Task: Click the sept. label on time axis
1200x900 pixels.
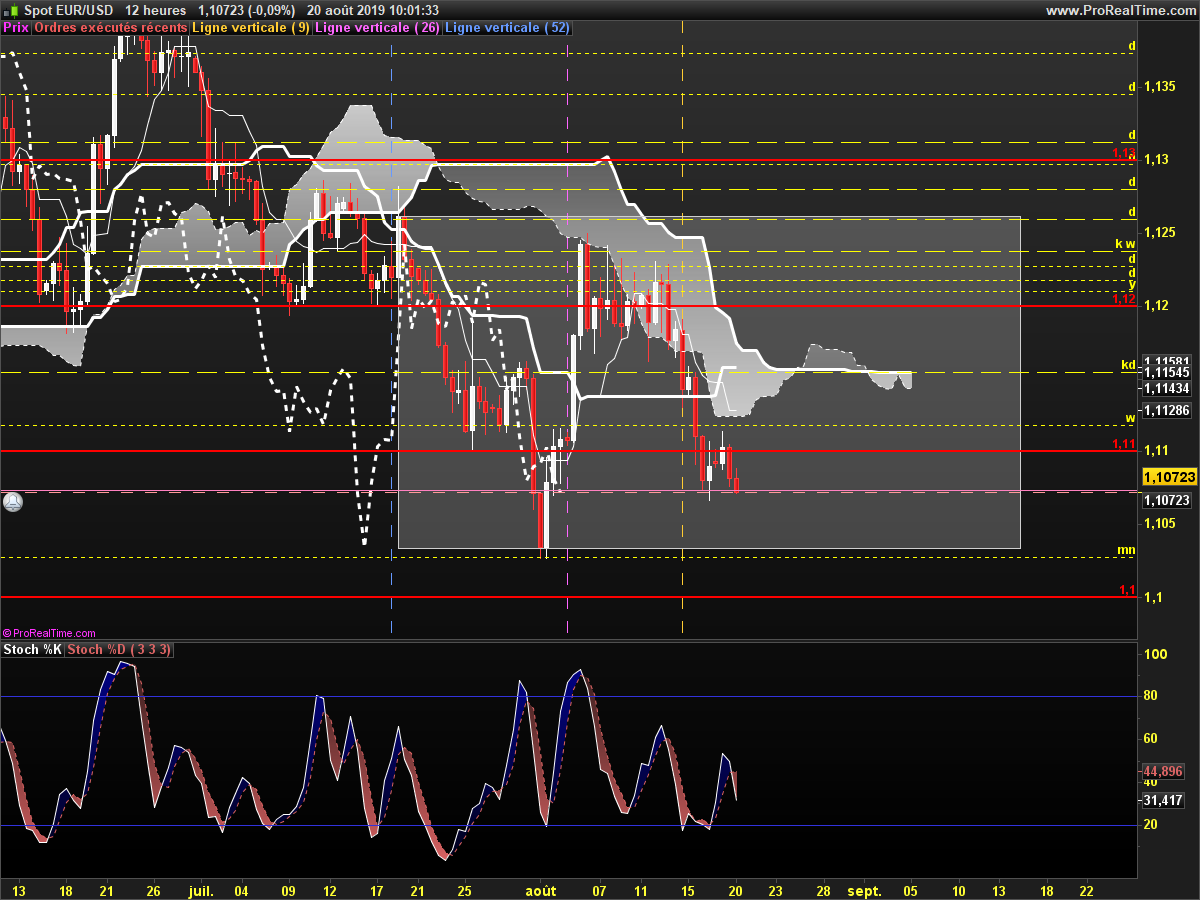Action: point(864,889)
